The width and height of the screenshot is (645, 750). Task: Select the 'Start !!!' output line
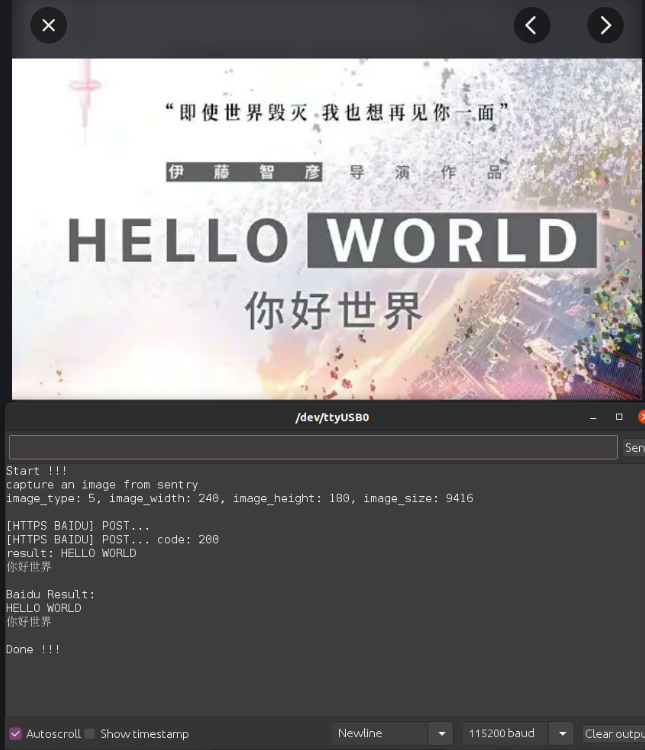tap(36, 471)
